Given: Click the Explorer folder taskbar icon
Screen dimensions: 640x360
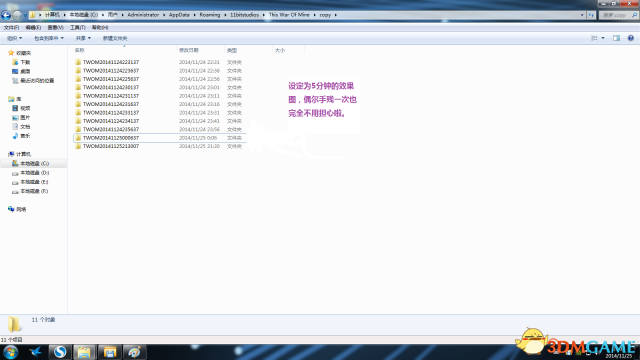Looking at the screenshot, I should click(84, 352).
